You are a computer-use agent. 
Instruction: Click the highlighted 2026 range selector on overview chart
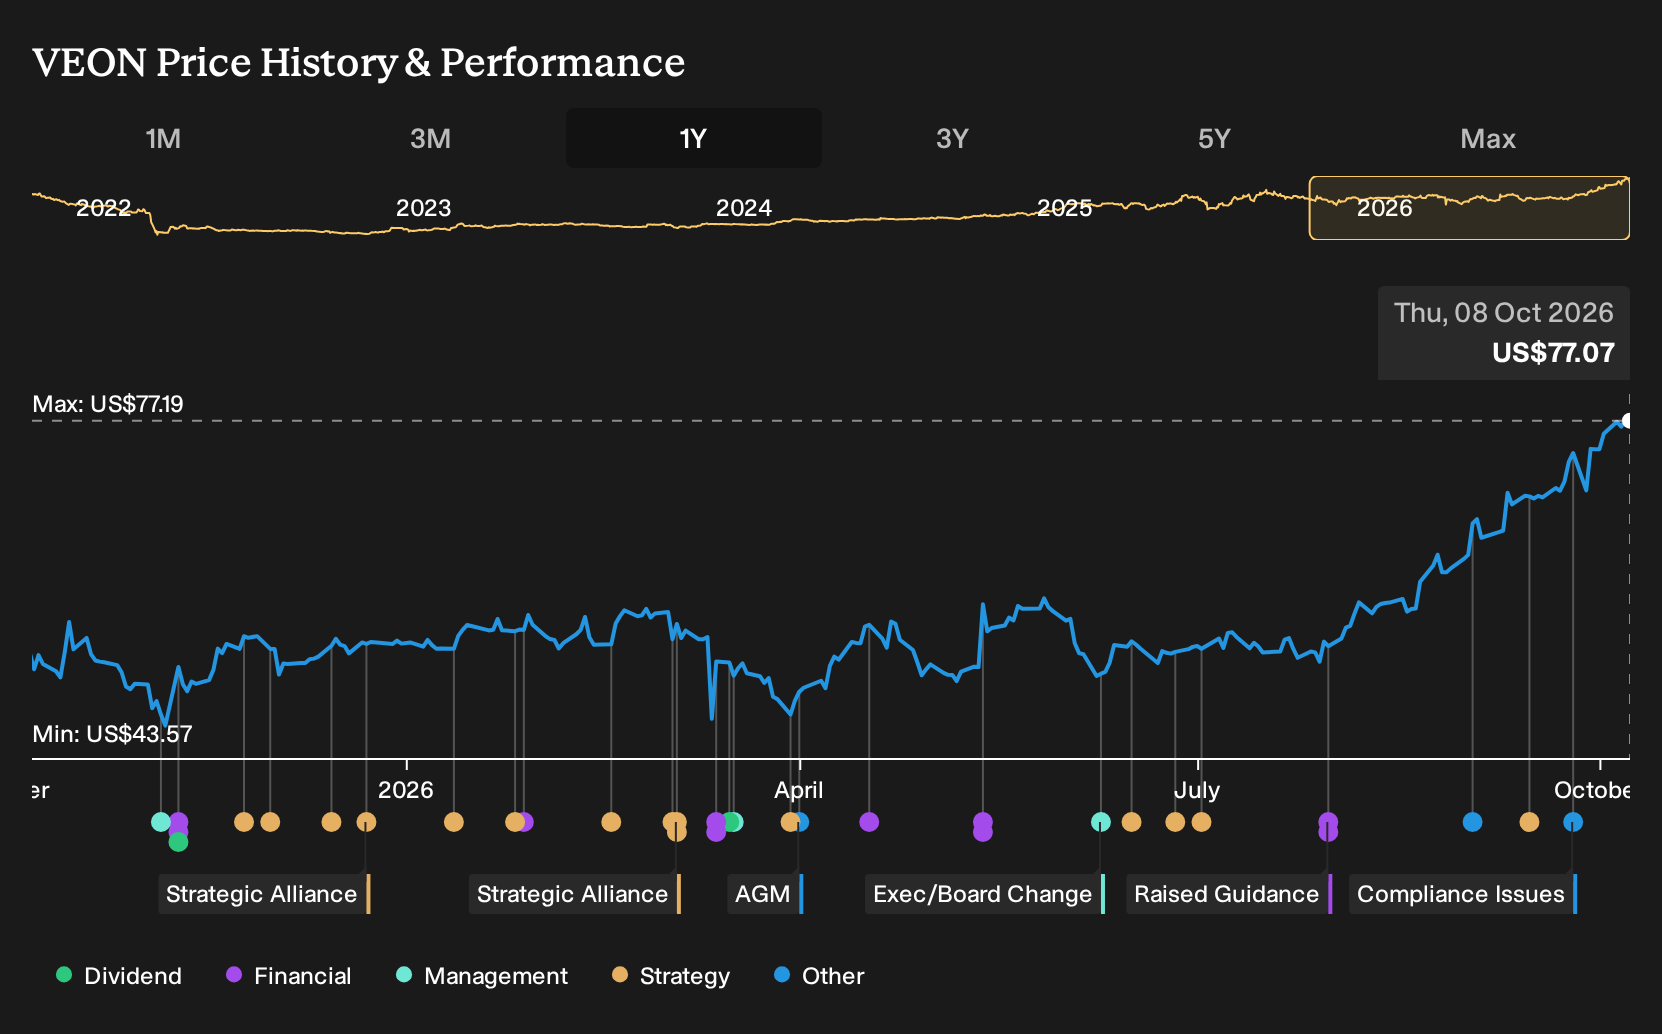1469,208
